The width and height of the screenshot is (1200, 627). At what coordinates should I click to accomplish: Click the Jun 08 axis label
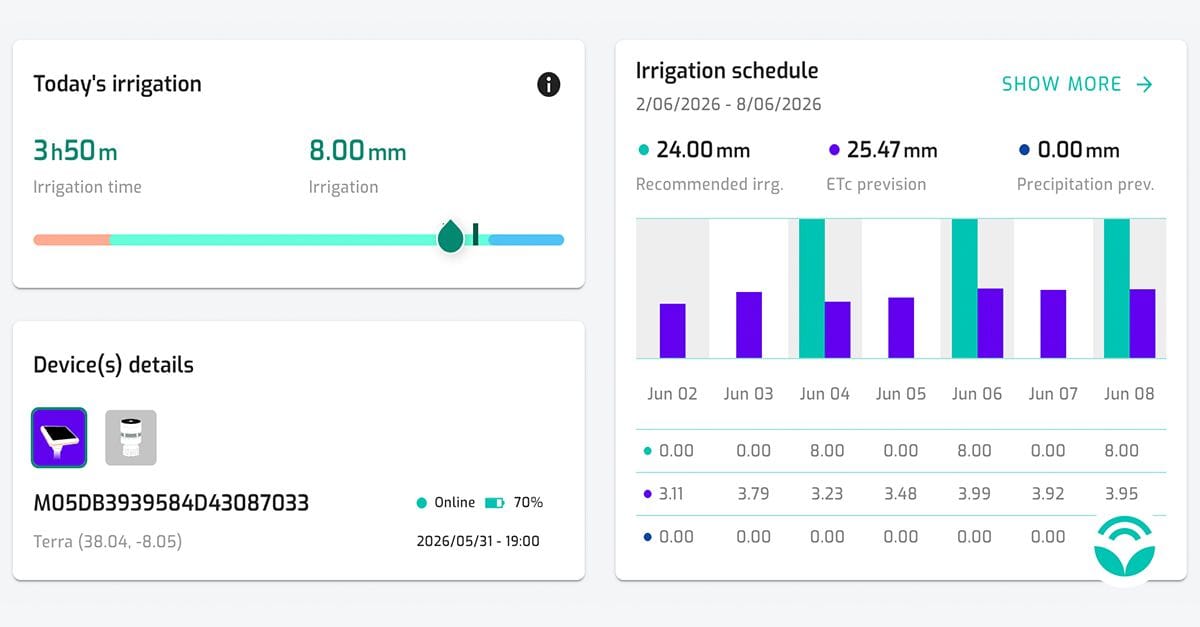(1129, 394)
